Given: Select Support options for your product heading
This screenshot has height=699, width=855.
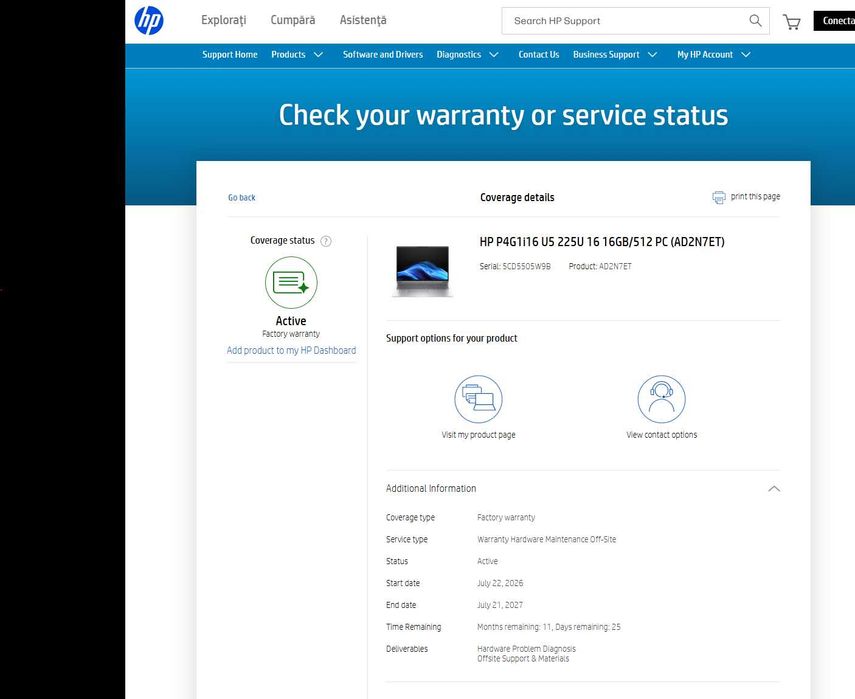Looking at the screenshot, I should pyautogui.click(x=451, y=338).
